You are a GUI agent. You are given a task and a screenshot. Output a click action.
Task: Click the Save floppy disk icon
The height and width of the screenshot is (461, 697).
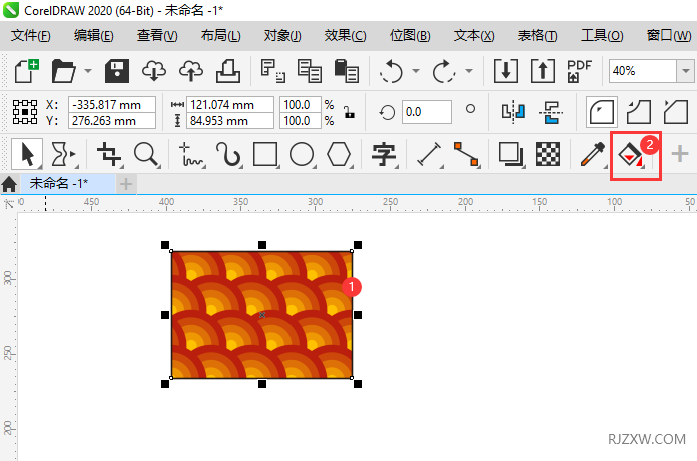point(118,71)
